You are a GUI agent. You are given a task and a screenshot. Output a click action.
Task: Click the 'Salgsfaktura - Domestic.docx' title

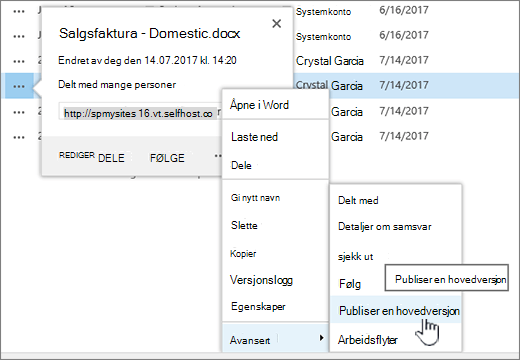coord(149,33)
